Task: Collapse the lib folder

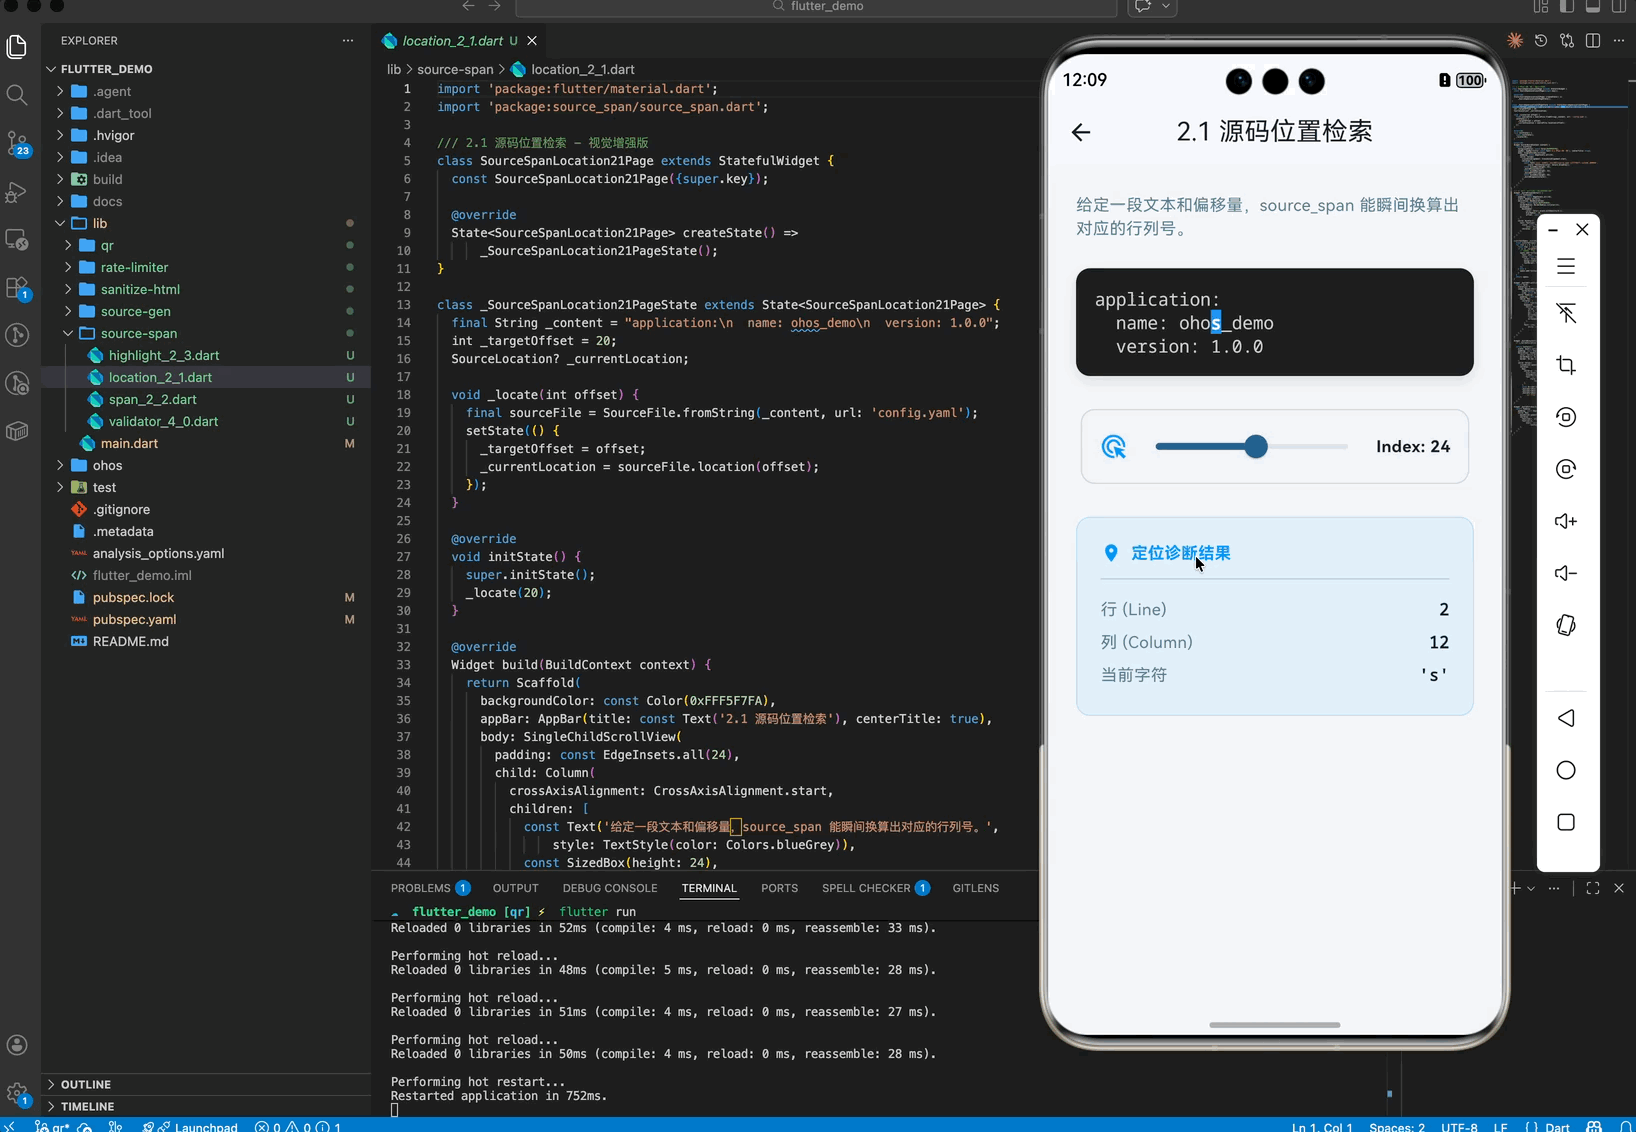Action: click(60, 223)
